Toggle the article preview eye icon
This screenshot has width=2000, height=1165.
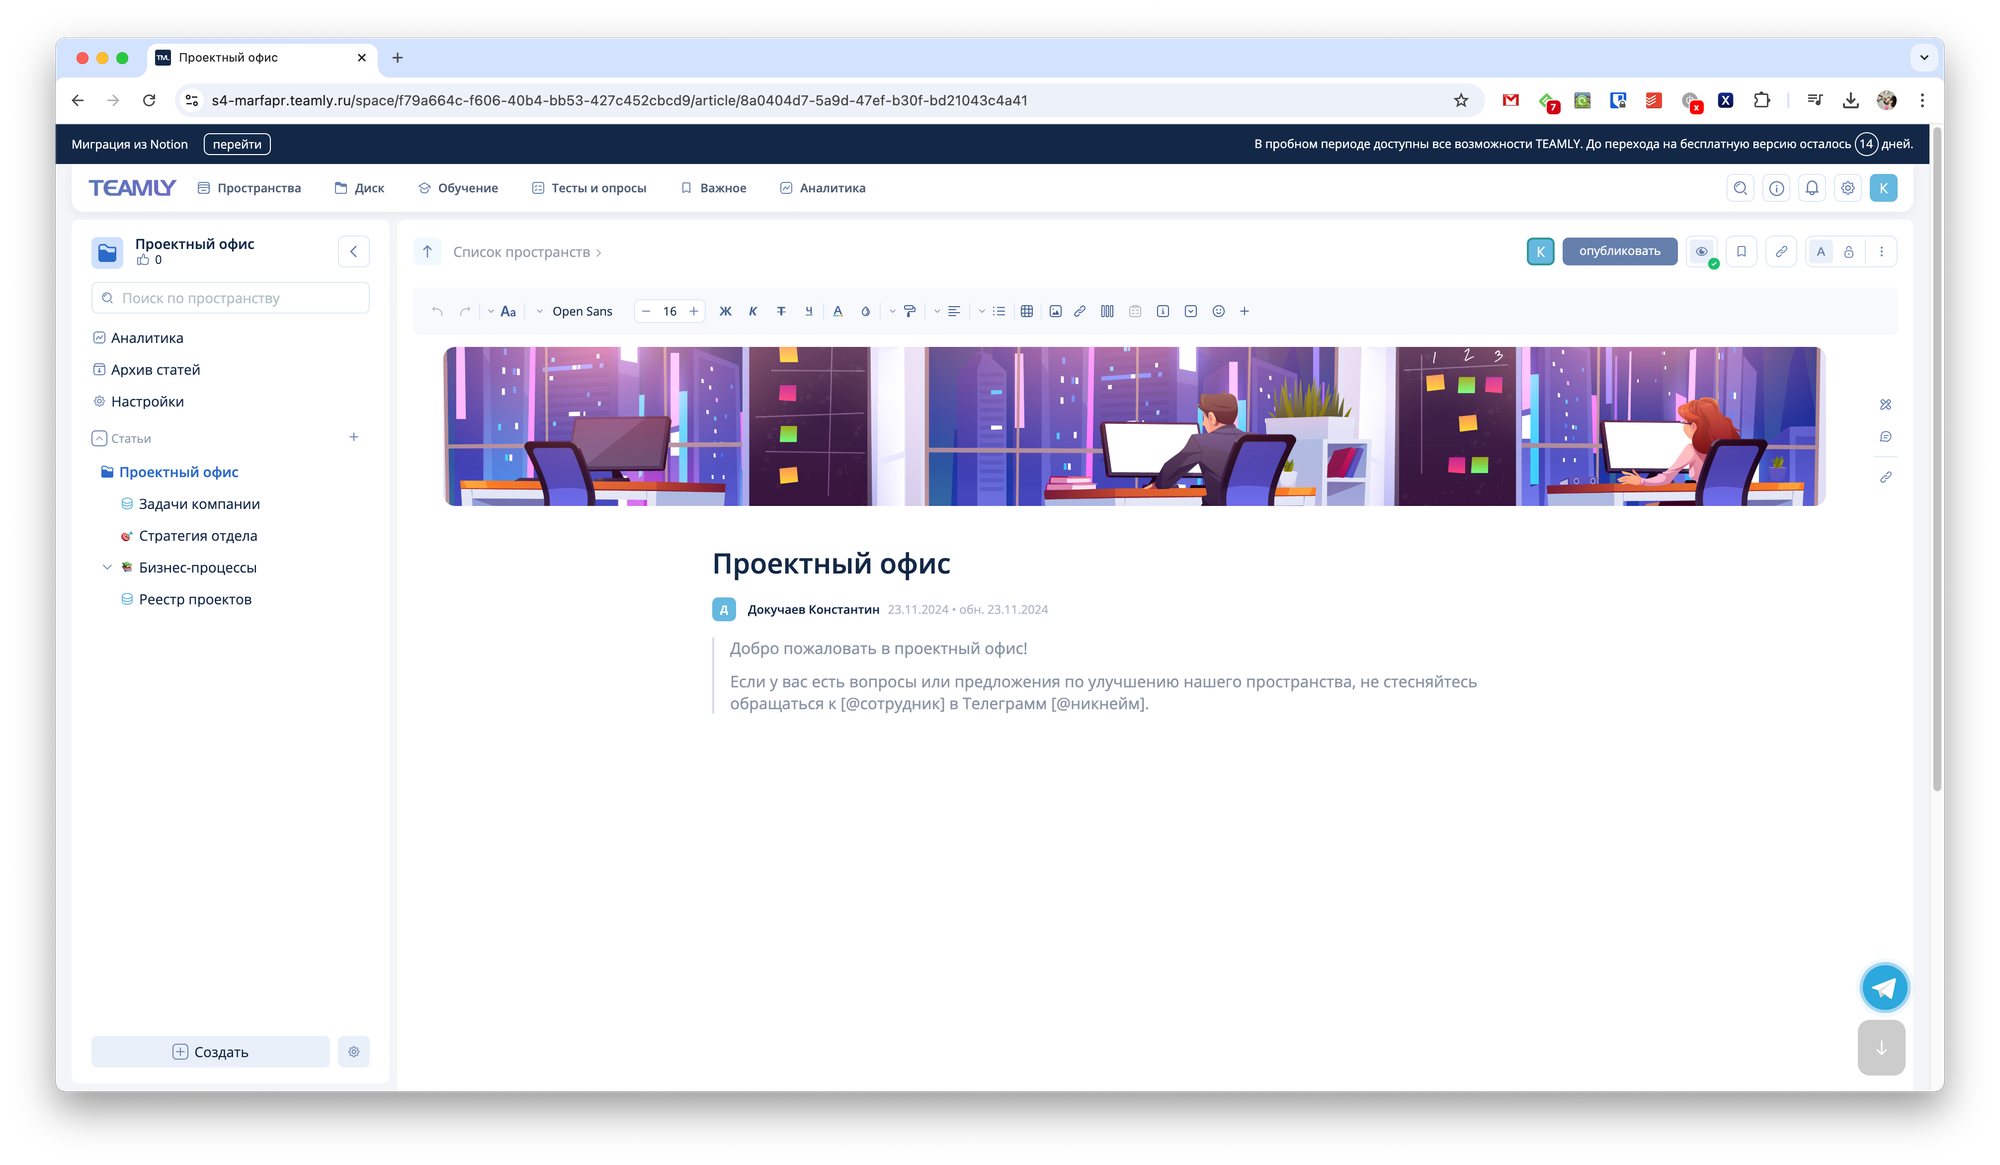click(x=1701, y=252)
